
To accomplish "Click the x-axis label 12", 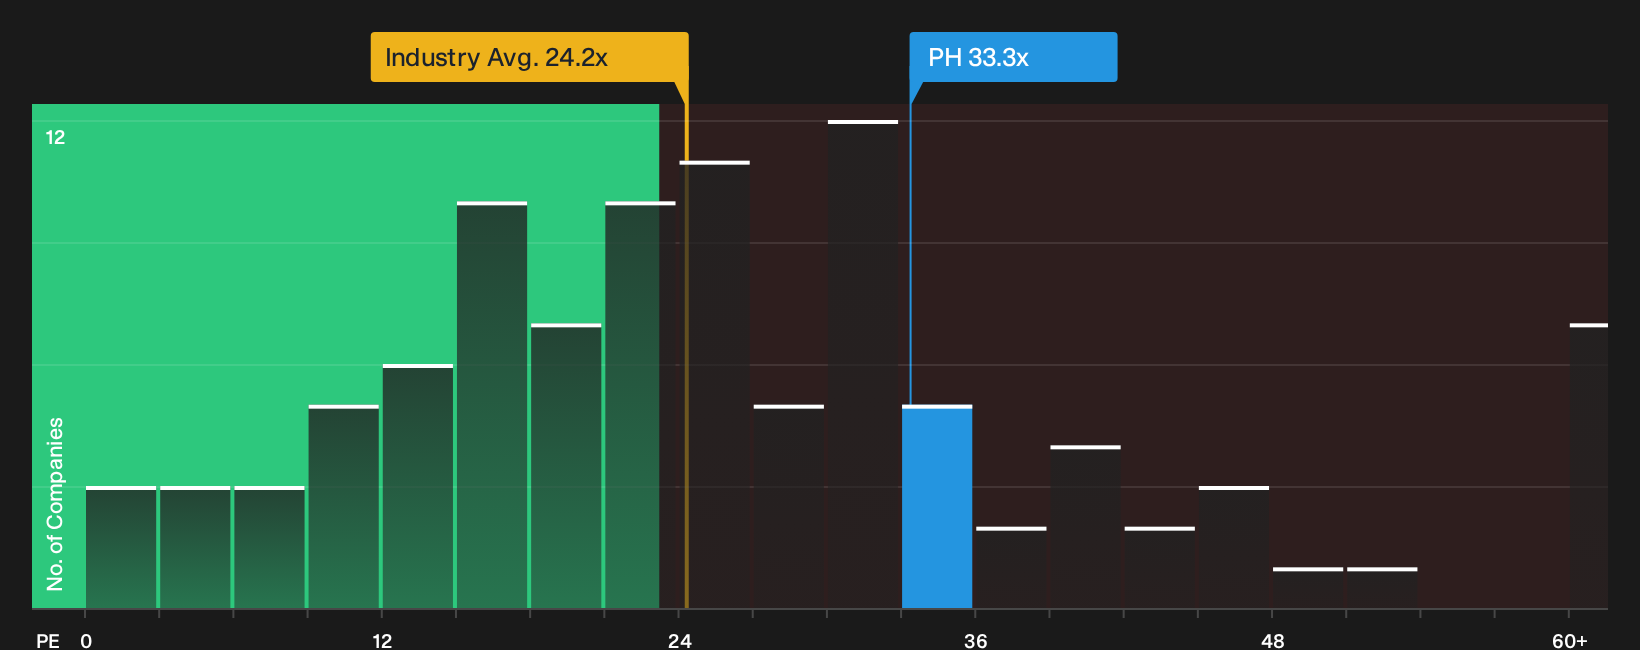I will (382, 640).
